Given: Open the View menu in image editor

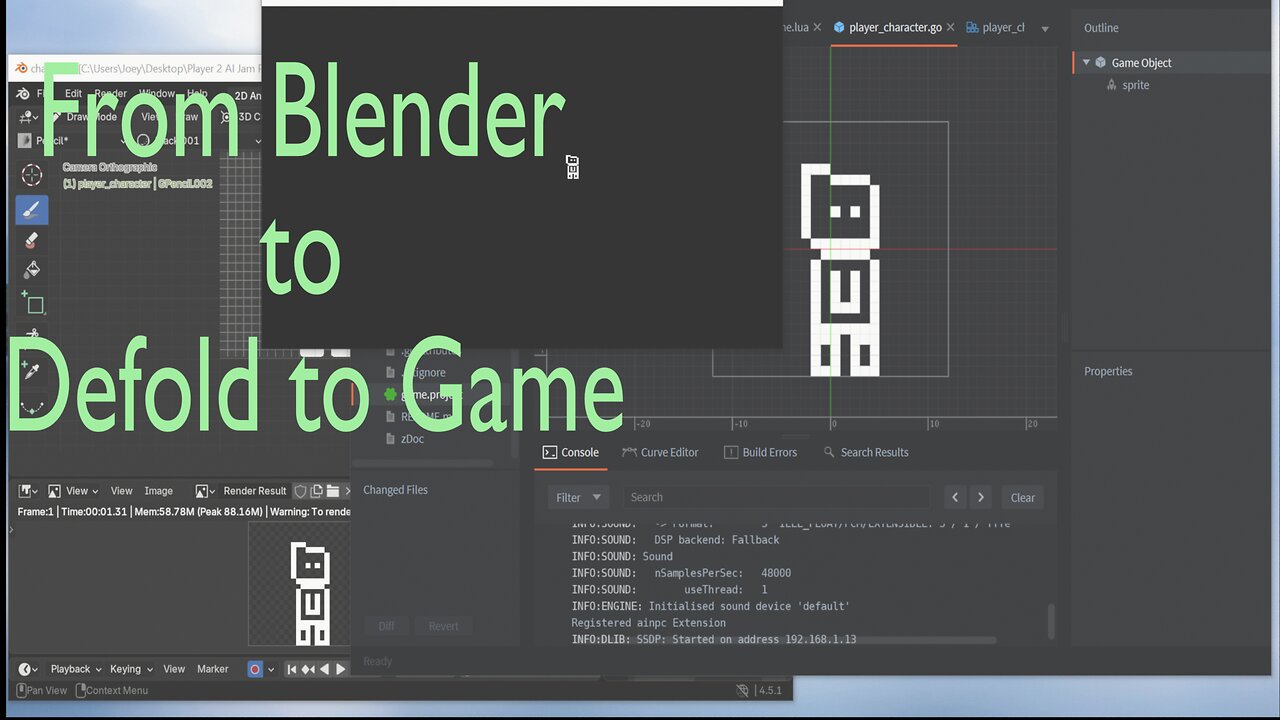Looking at the screenshot, I should tap(121, 491).
